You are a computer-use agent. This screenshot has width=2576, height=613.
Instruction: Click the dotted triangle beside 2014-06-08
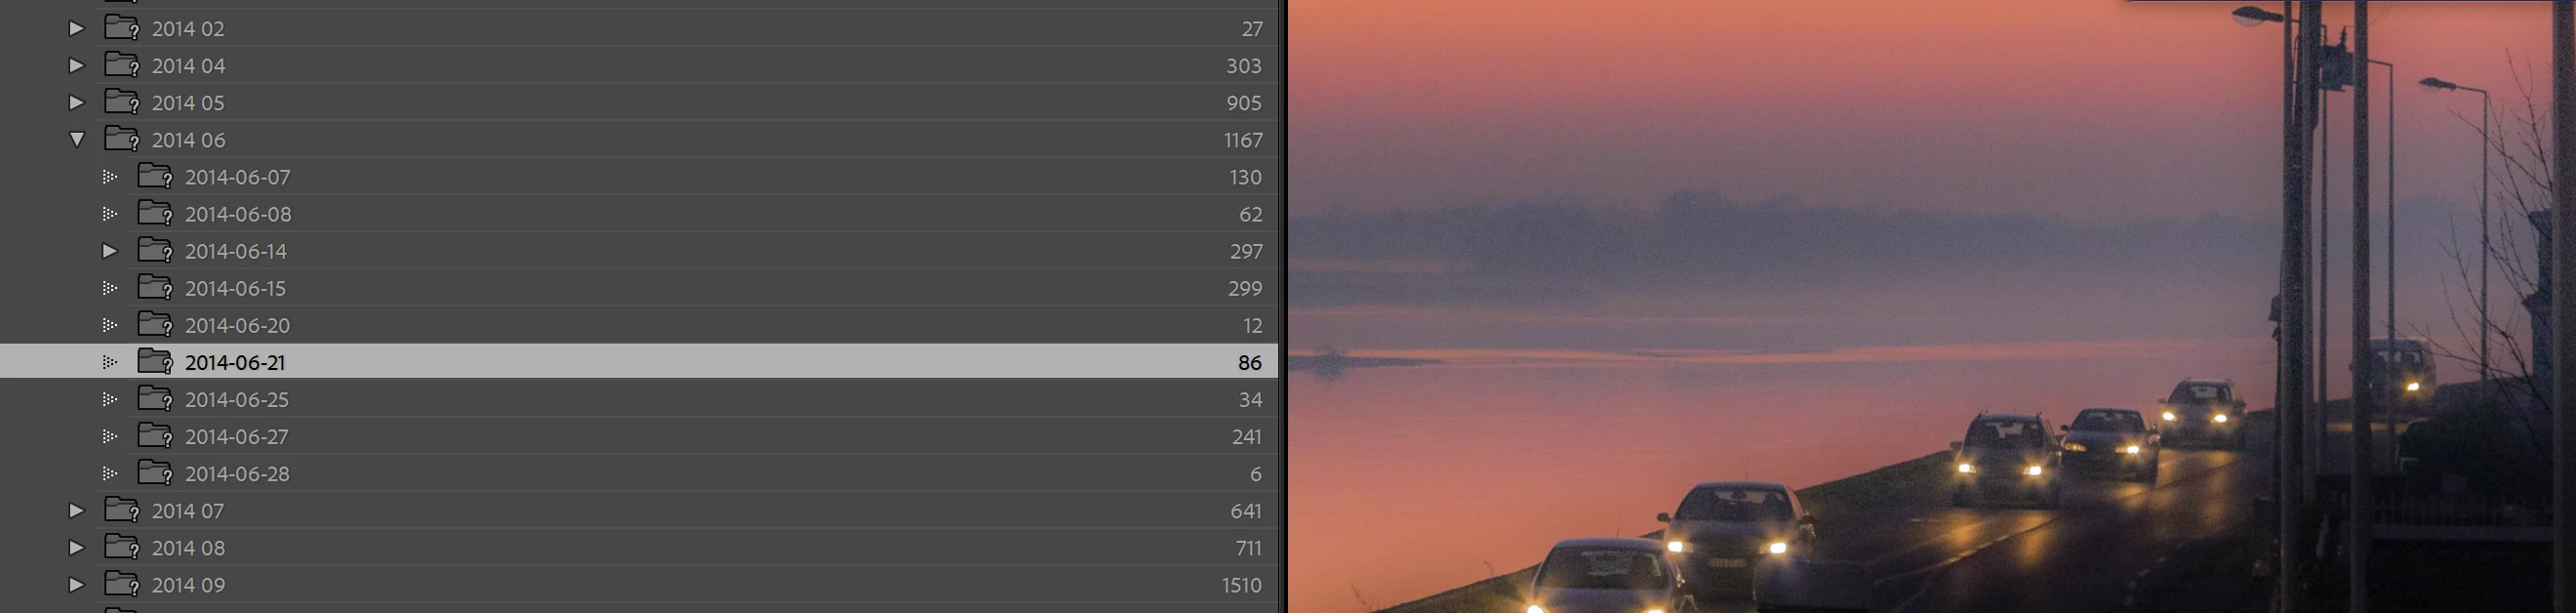tap(110, 214)
